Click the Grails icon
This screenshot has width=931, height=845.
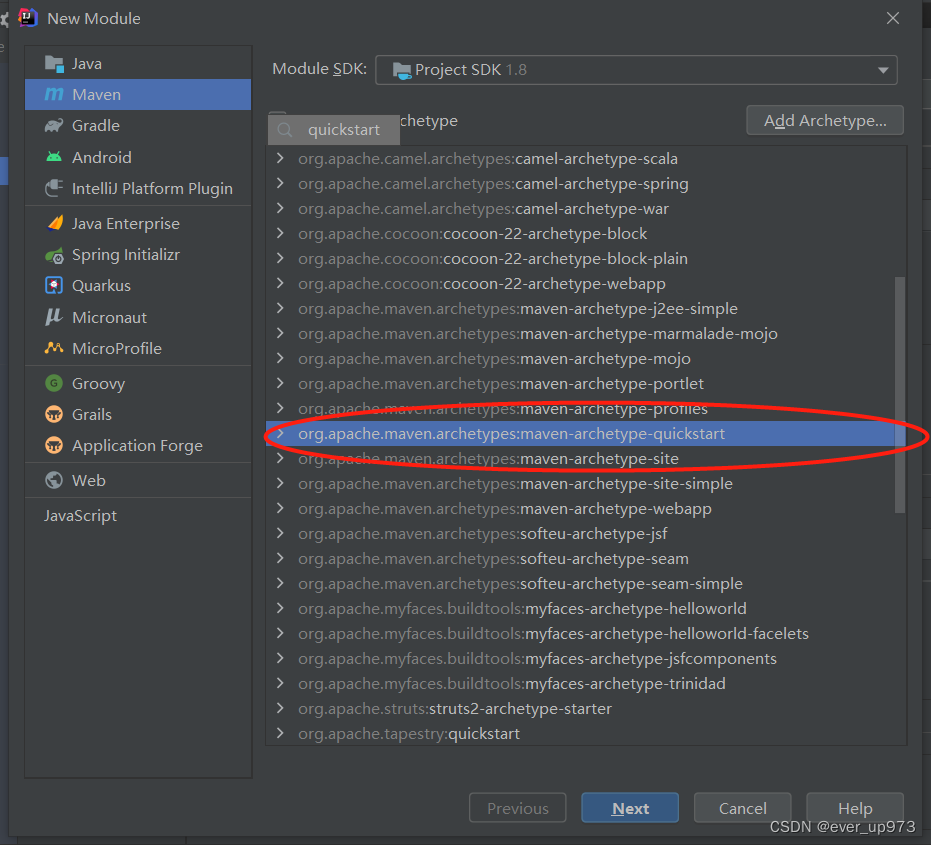coord(54,414)
